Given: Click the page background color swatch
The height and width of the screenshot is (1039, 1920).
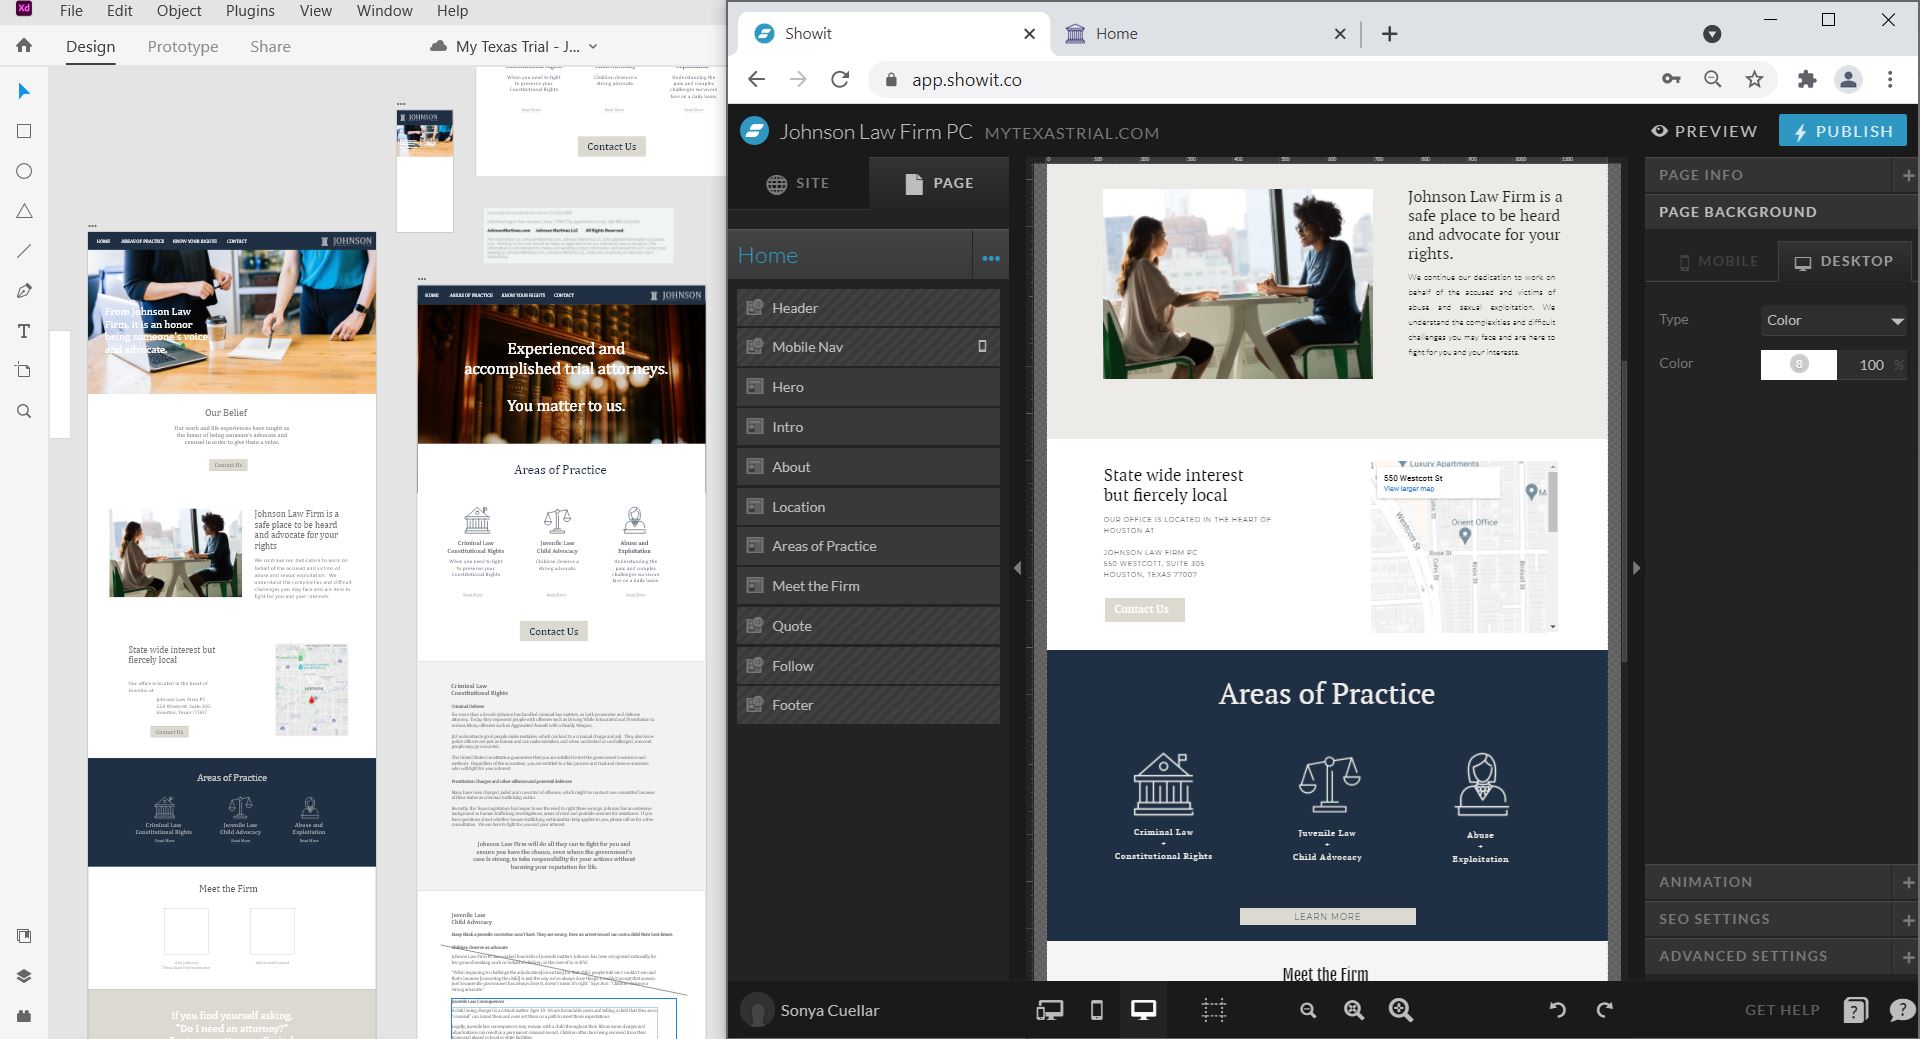Looking at the screenshot, I should (1798, 364).
